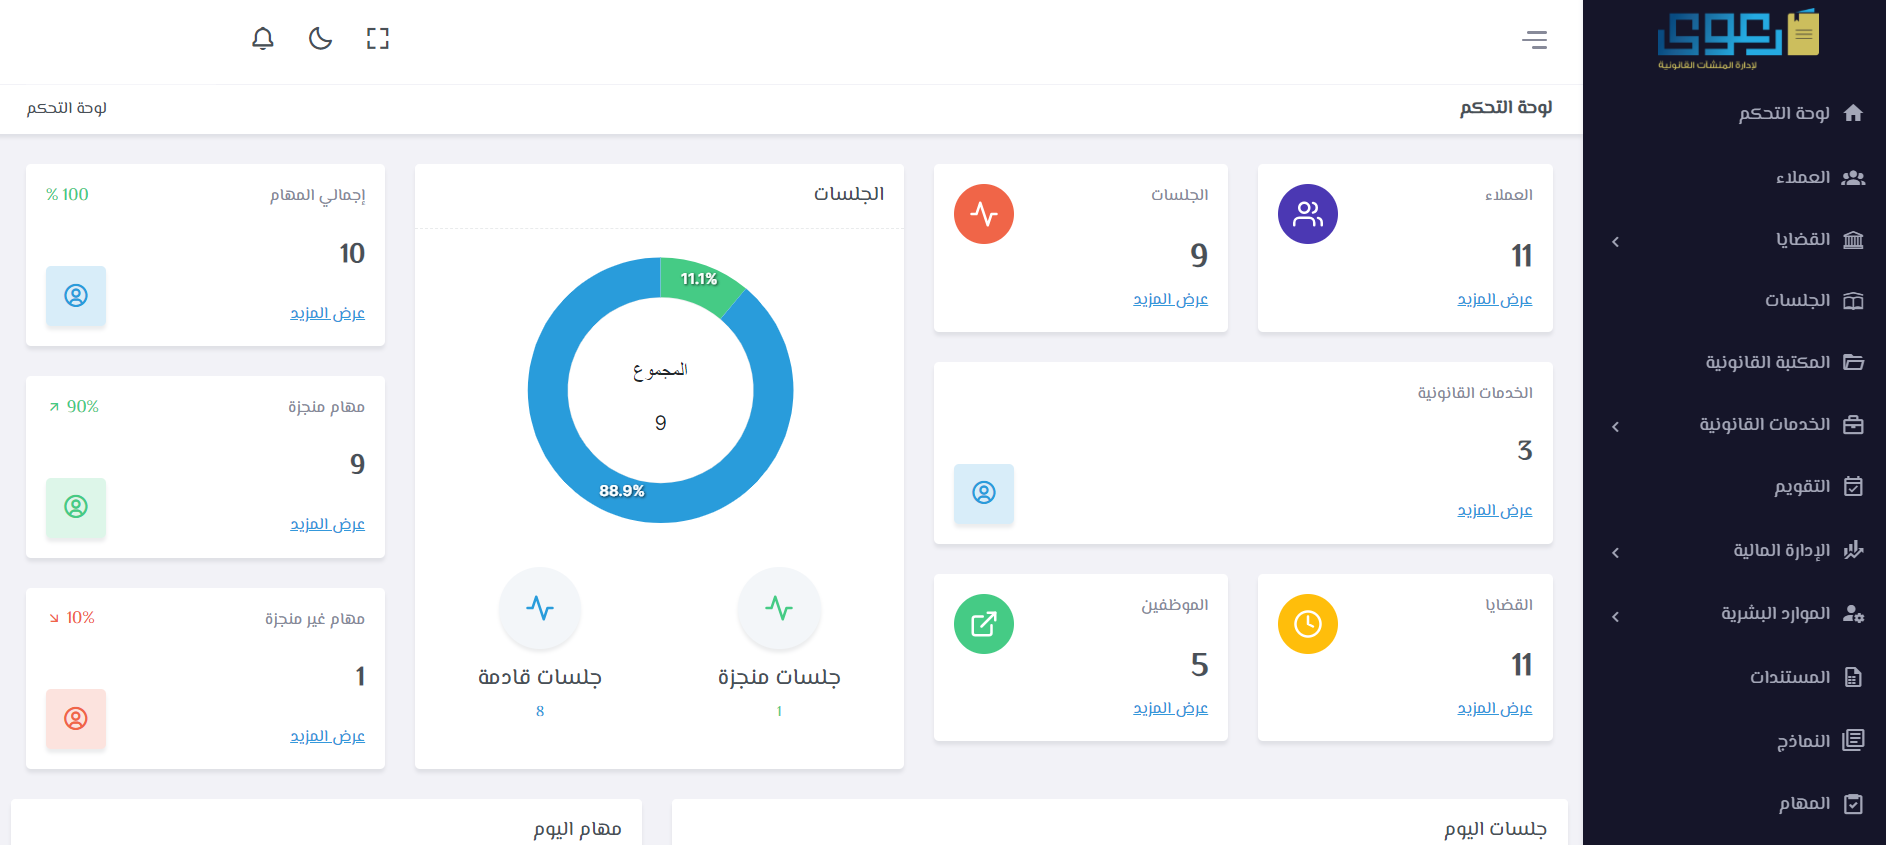Click the blue upcoming sessions (جلسات قادمة) icon

pyautogui.click(x=540, y=608)
